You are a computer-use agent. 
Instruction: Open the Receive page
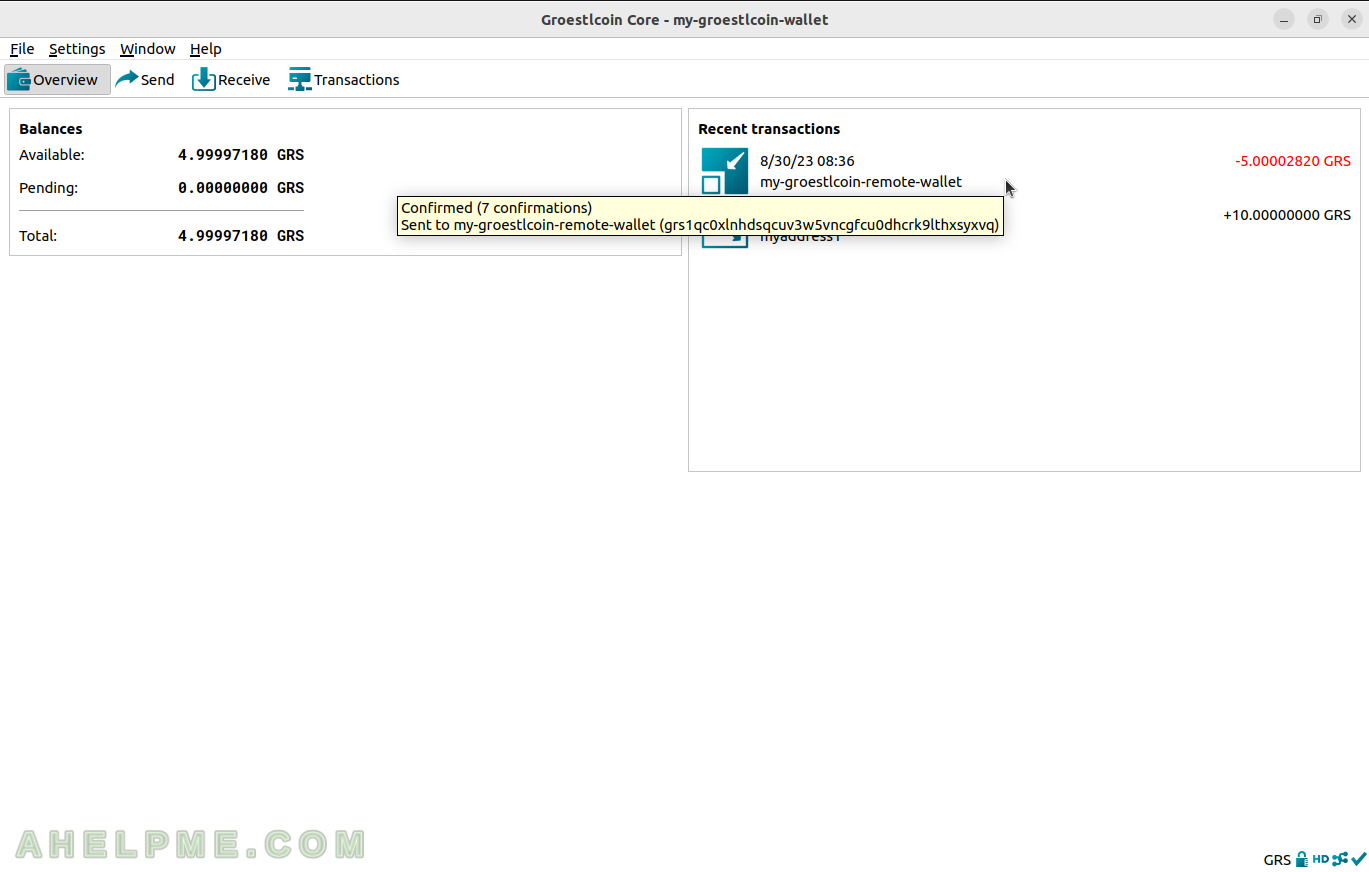(231, 80)
